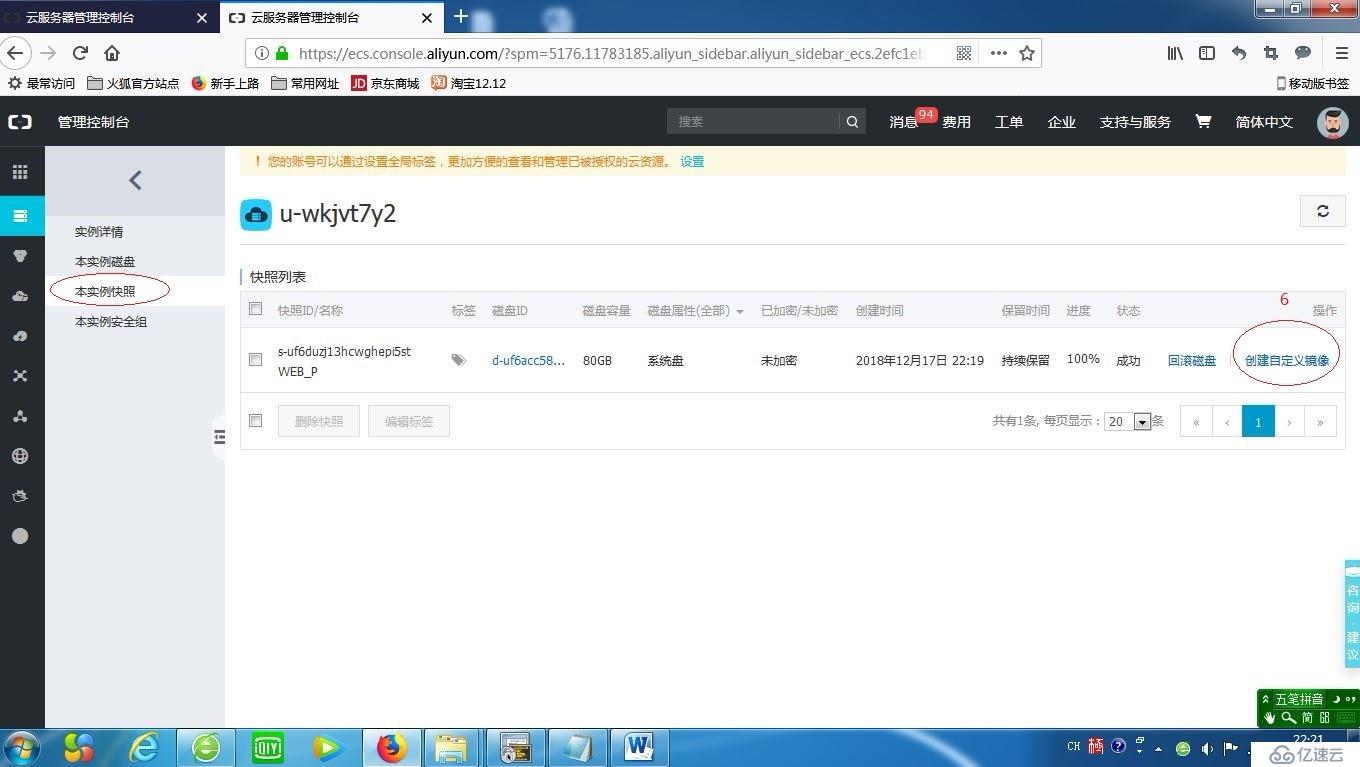
Task: Open File Explorer from the taskbar
Action: (x=452, y=747)
